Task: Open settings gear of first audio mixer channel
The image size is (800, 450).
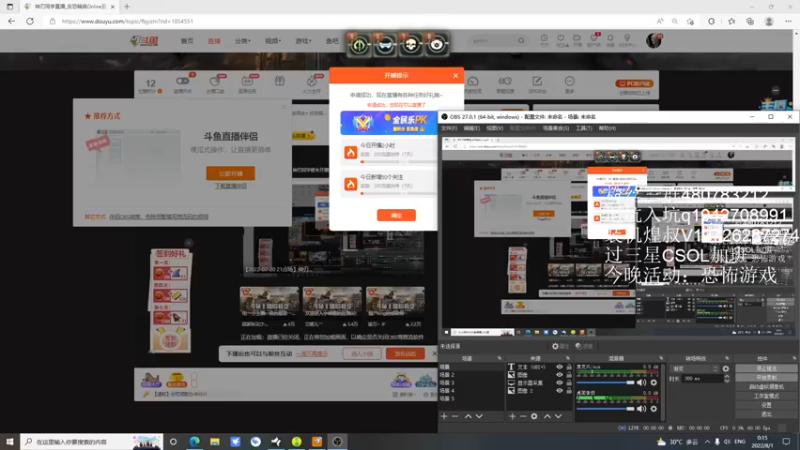Action: coord(654,382)
